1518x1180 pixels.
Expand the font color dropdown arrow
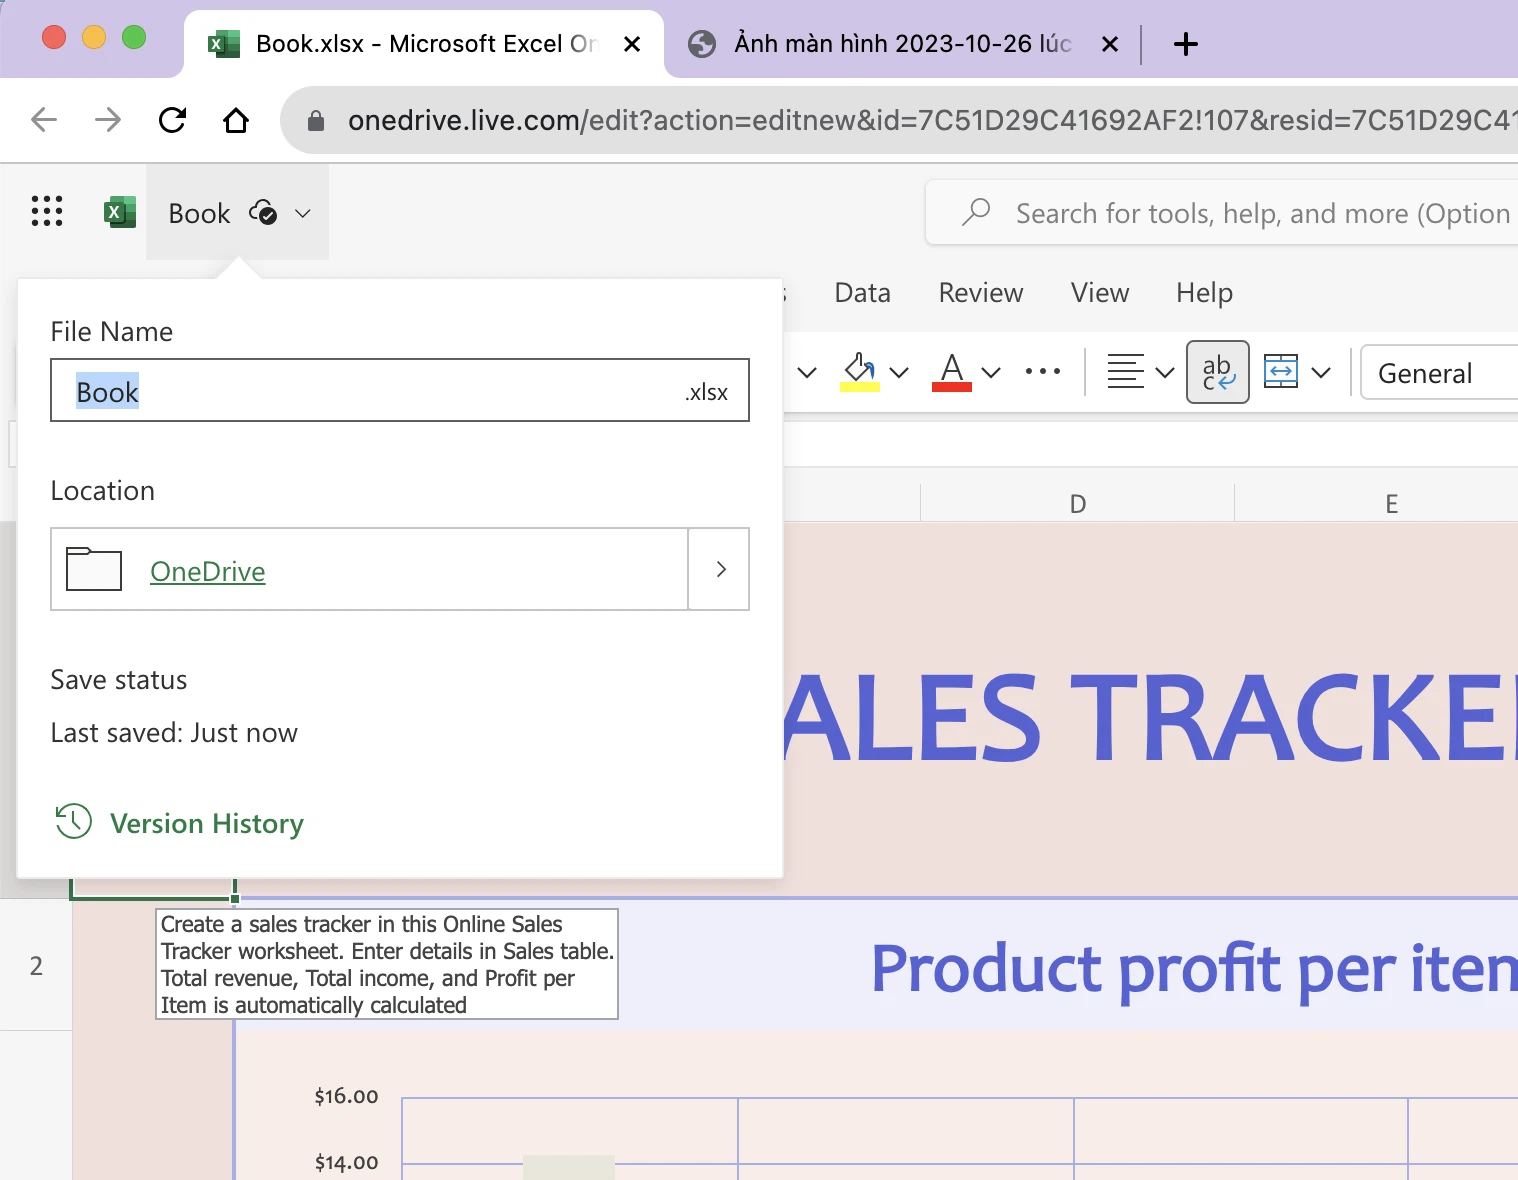[x=991, y=372]
